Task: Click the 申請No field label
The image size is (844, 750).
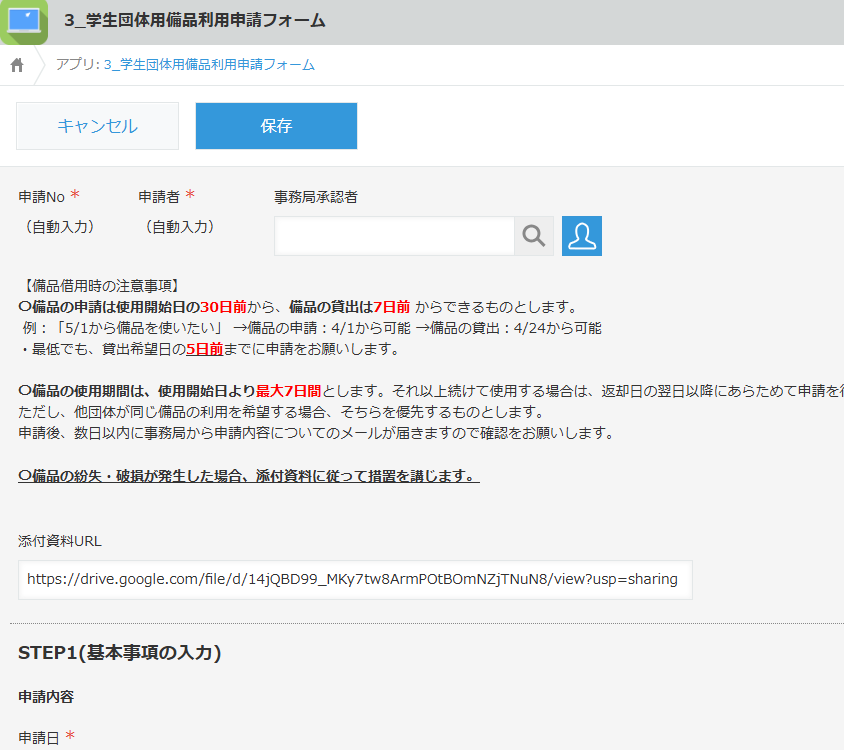Action: (x=42, y=197)
